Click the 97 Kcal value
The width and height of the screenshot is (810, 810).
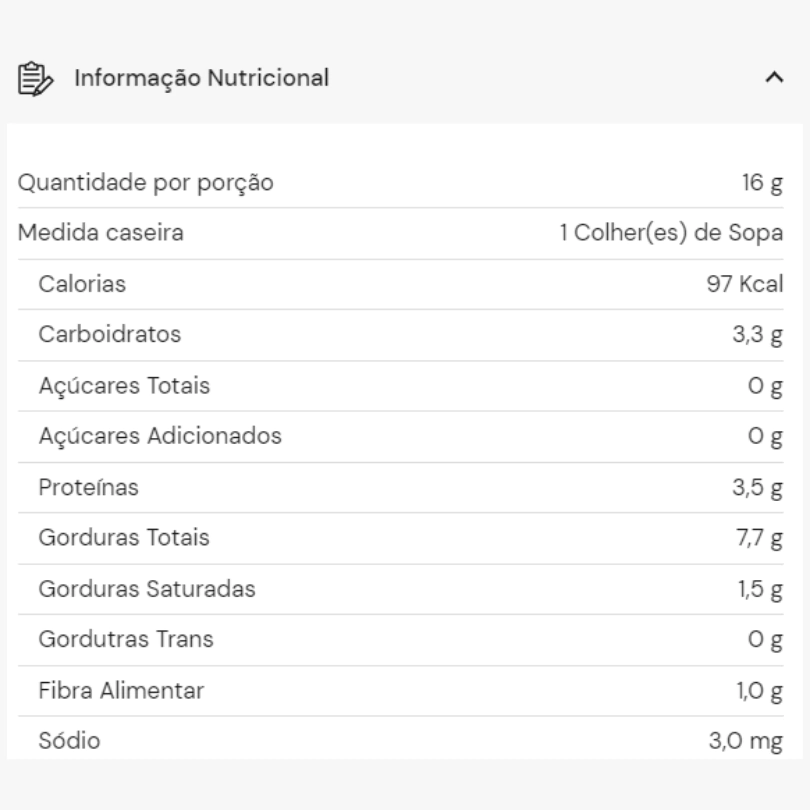pos(745,284)
